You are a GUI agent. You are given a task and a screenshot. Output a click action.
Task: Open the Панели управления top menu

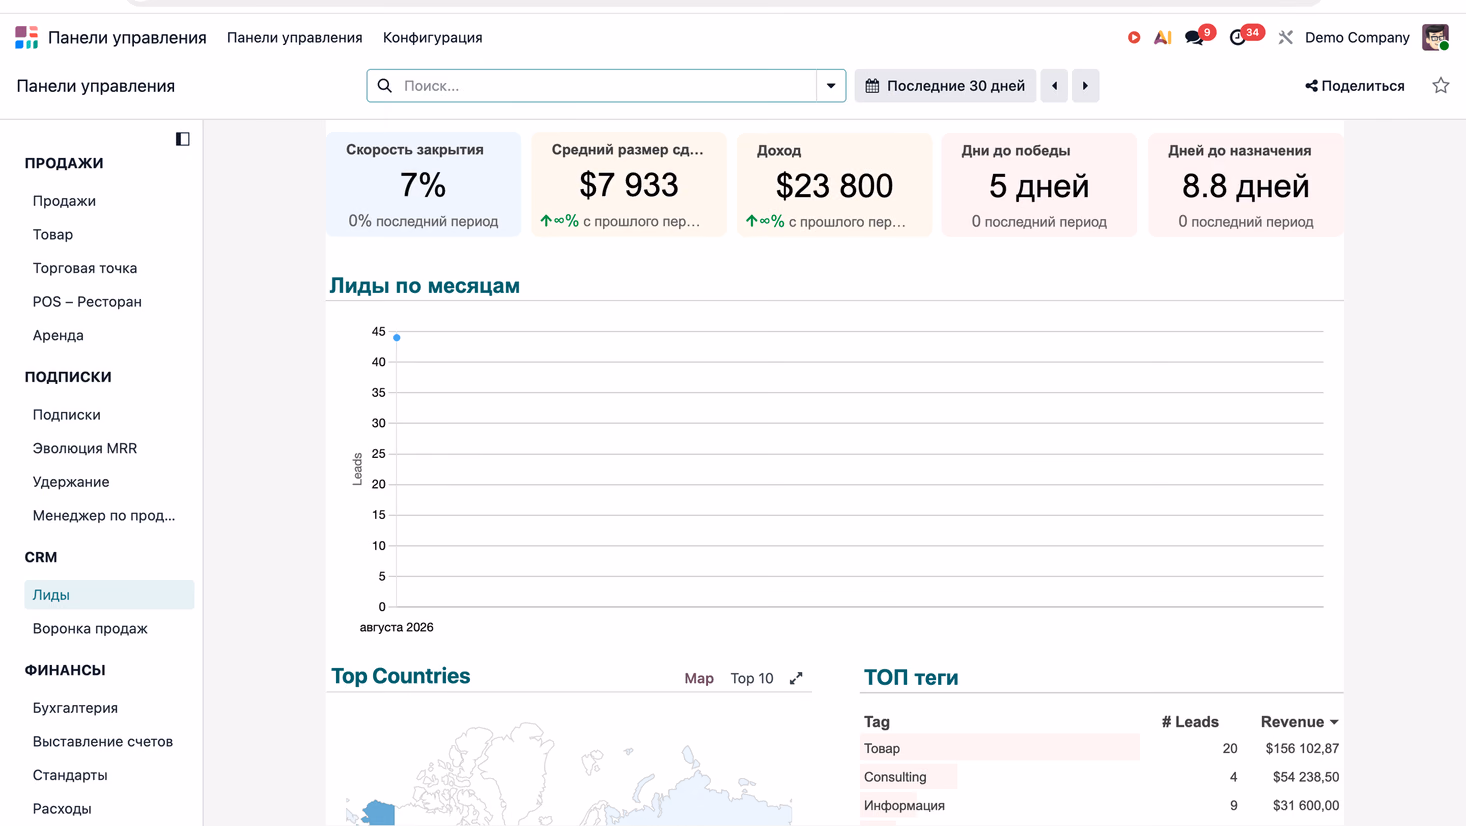[295, 38]
